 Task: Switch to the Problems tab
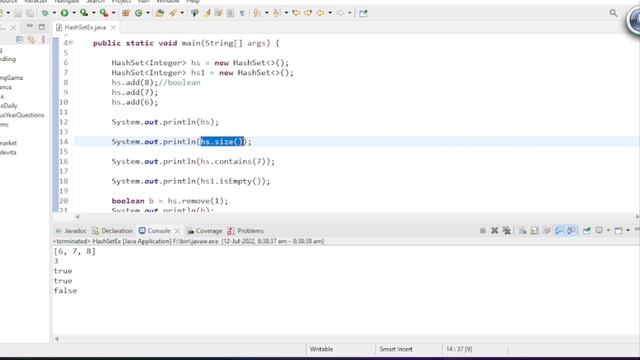pyautogui.click(x=246, y=231)
